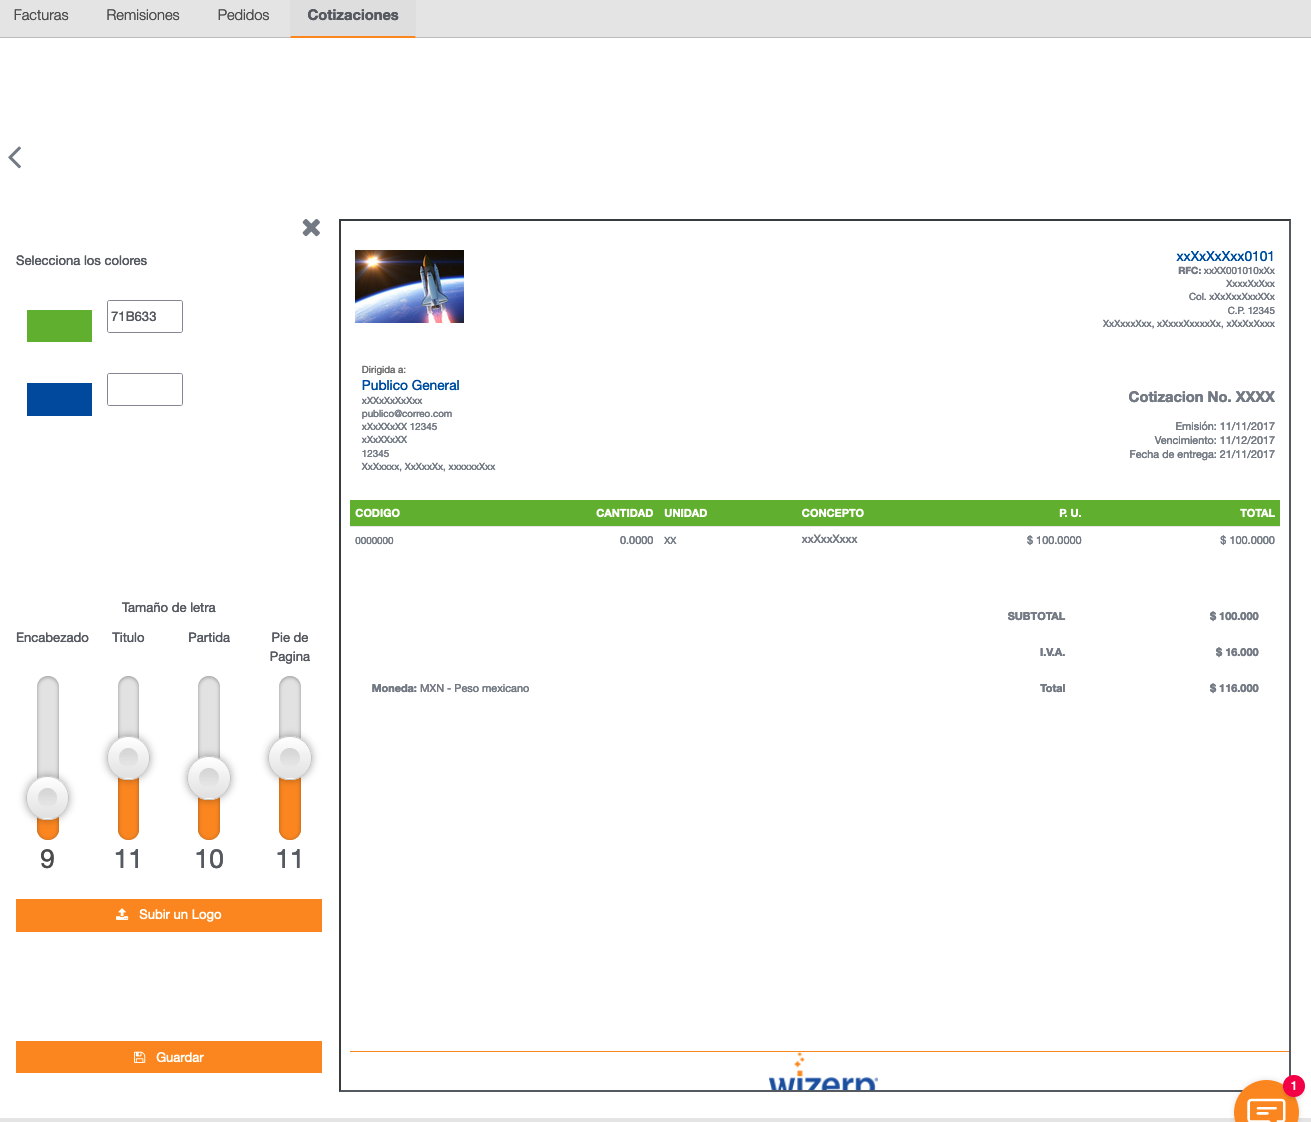Click the Vencimiento date line
The width and height of the screenshot is (1311, 1122).
coord(1215,440)
